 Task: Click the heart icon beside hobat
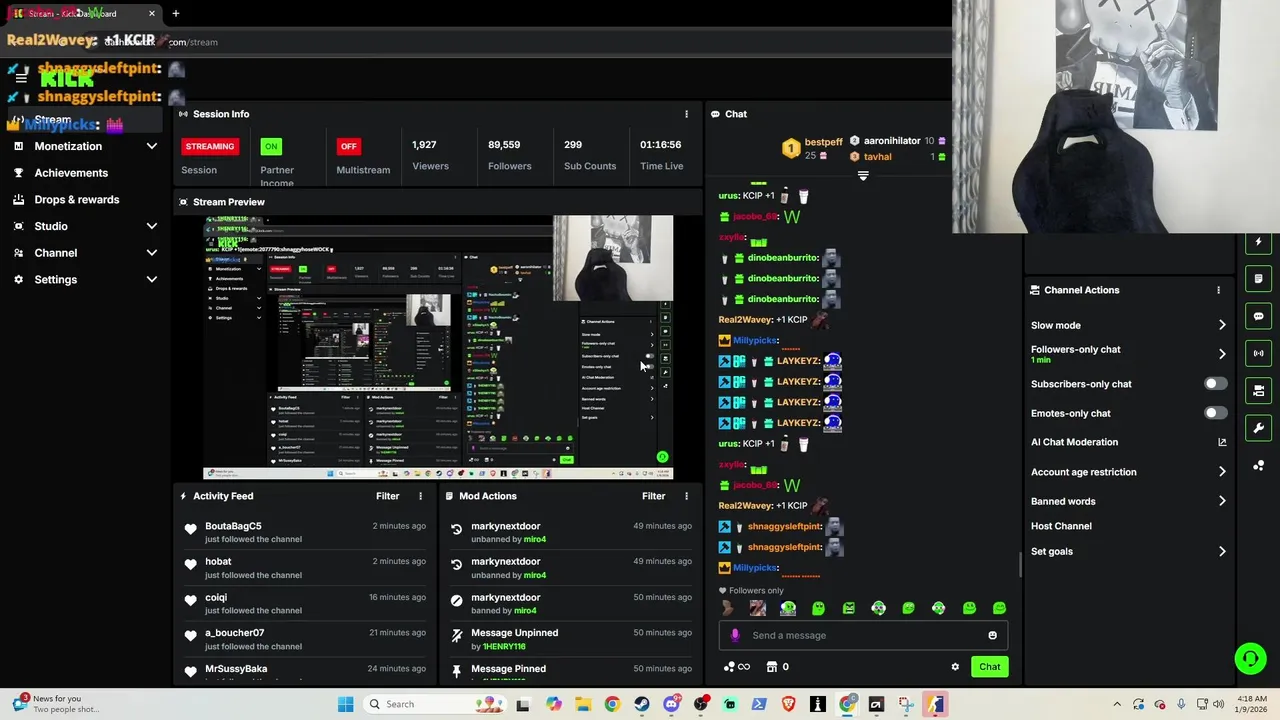(x=191, y=565)
